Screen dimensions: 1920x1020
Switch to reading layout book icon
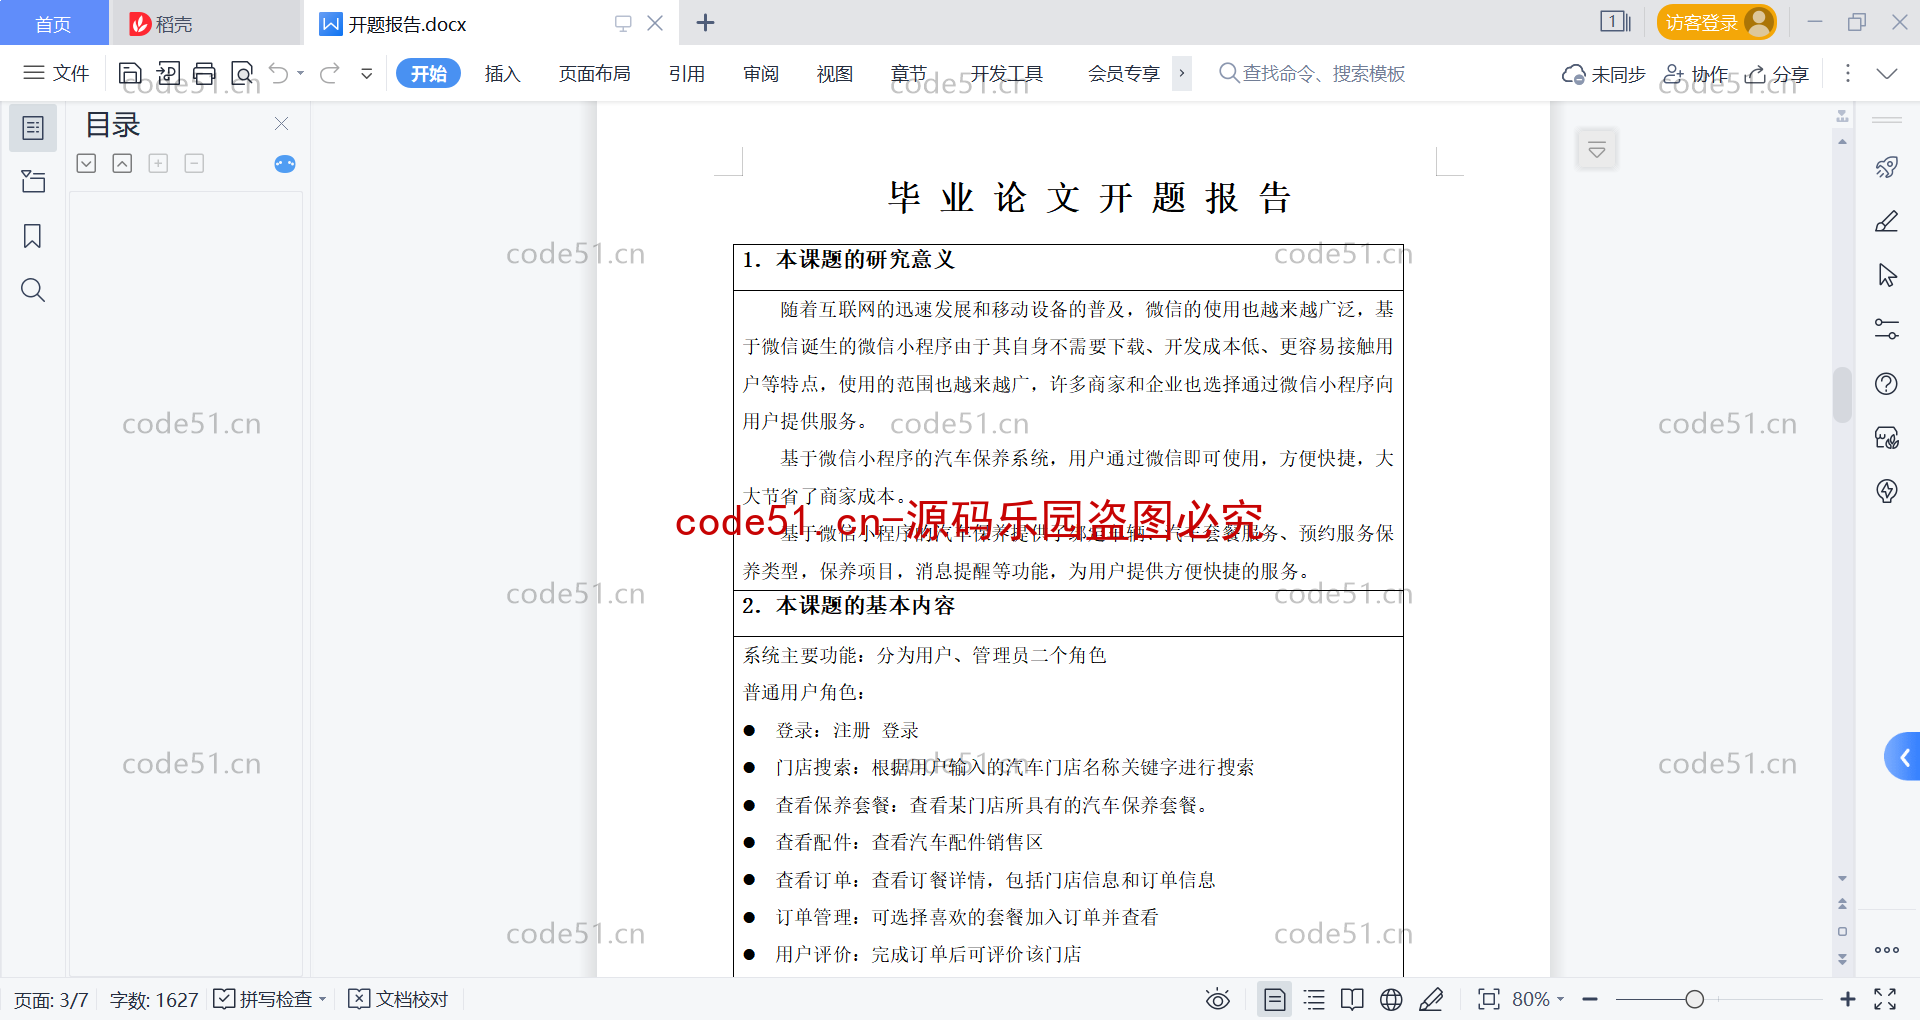1352,999
